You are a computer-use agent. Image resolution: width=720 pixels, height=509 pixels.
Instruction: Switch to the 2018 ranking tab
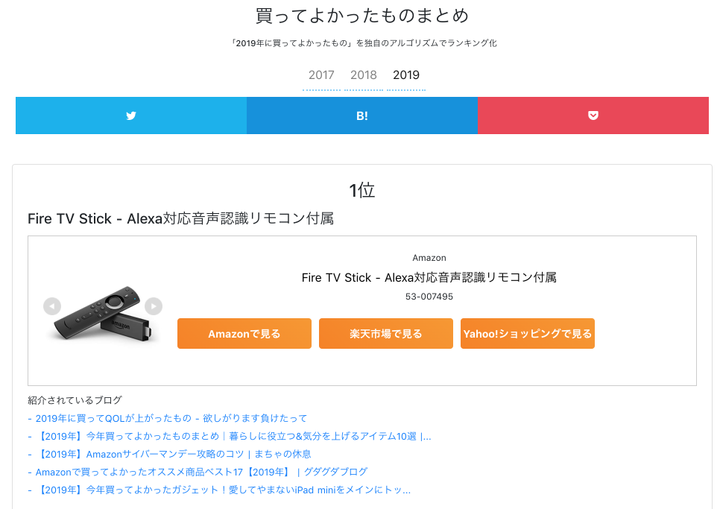pos(364,75)
